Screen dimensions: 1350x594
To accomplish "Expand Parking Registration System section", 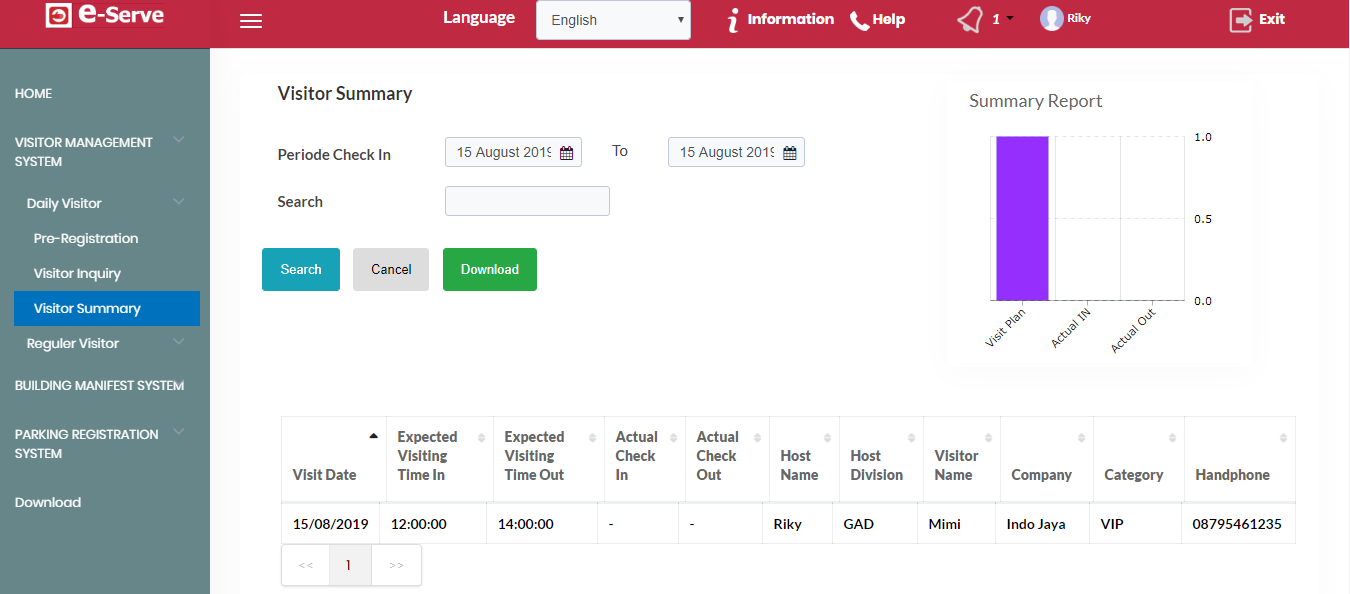I will tap(179, 432).
